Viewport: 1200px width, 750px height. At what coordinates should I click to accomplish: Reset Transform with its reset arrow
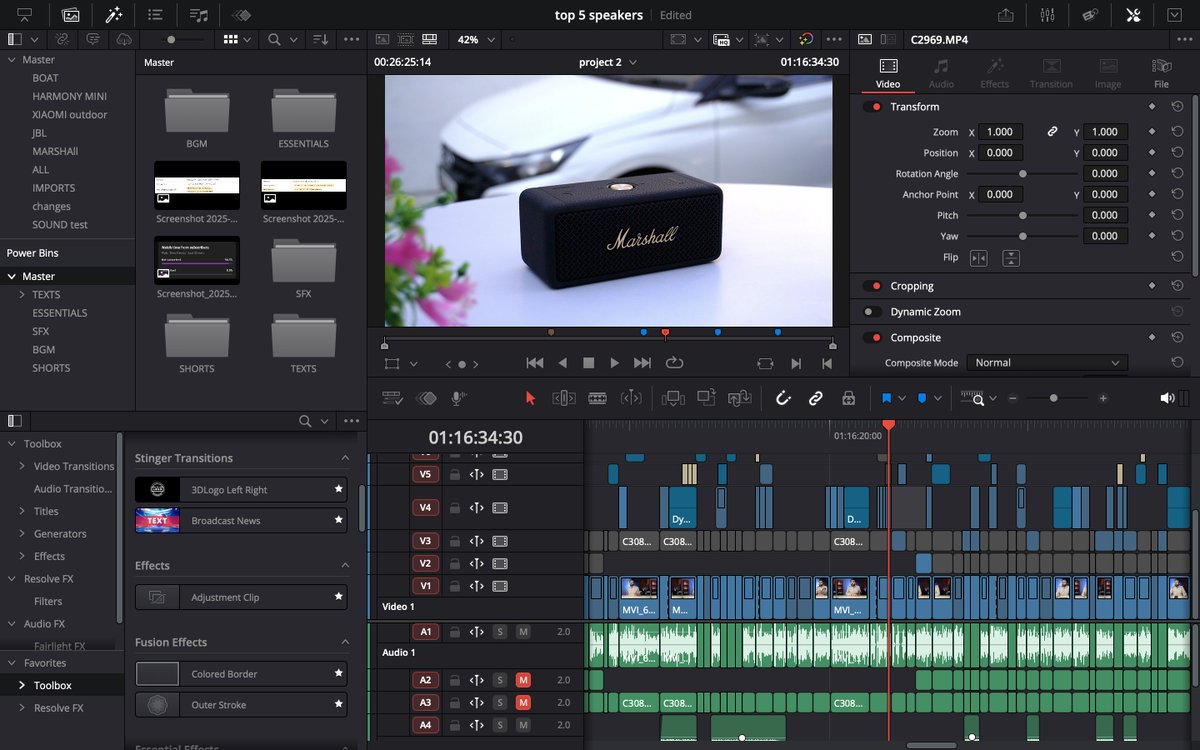[1177, 106]
